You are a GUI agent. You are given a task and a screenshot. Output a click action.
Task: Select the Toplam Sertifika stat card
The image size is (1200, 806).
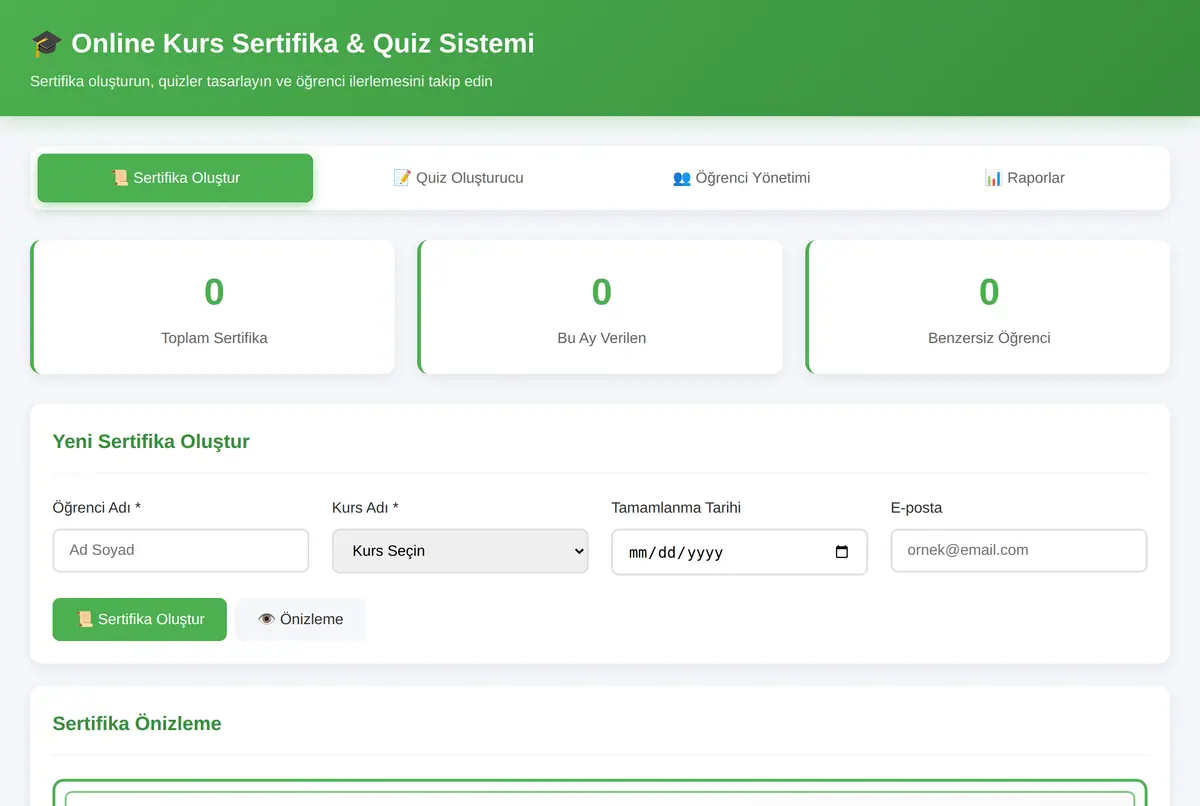tap(213, 307)
